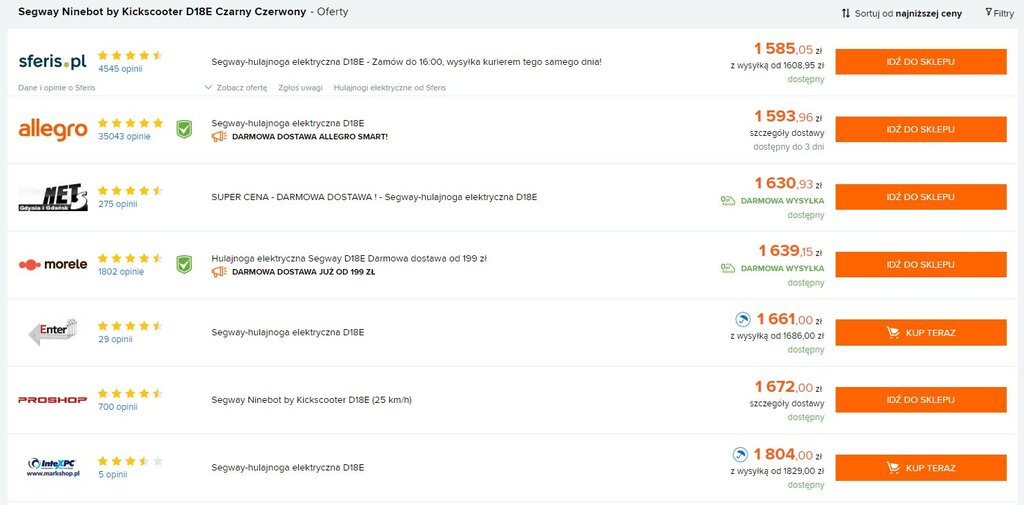Click the green trusted shield beside morele
This screenshot has height=505, width=1024.
184,265
